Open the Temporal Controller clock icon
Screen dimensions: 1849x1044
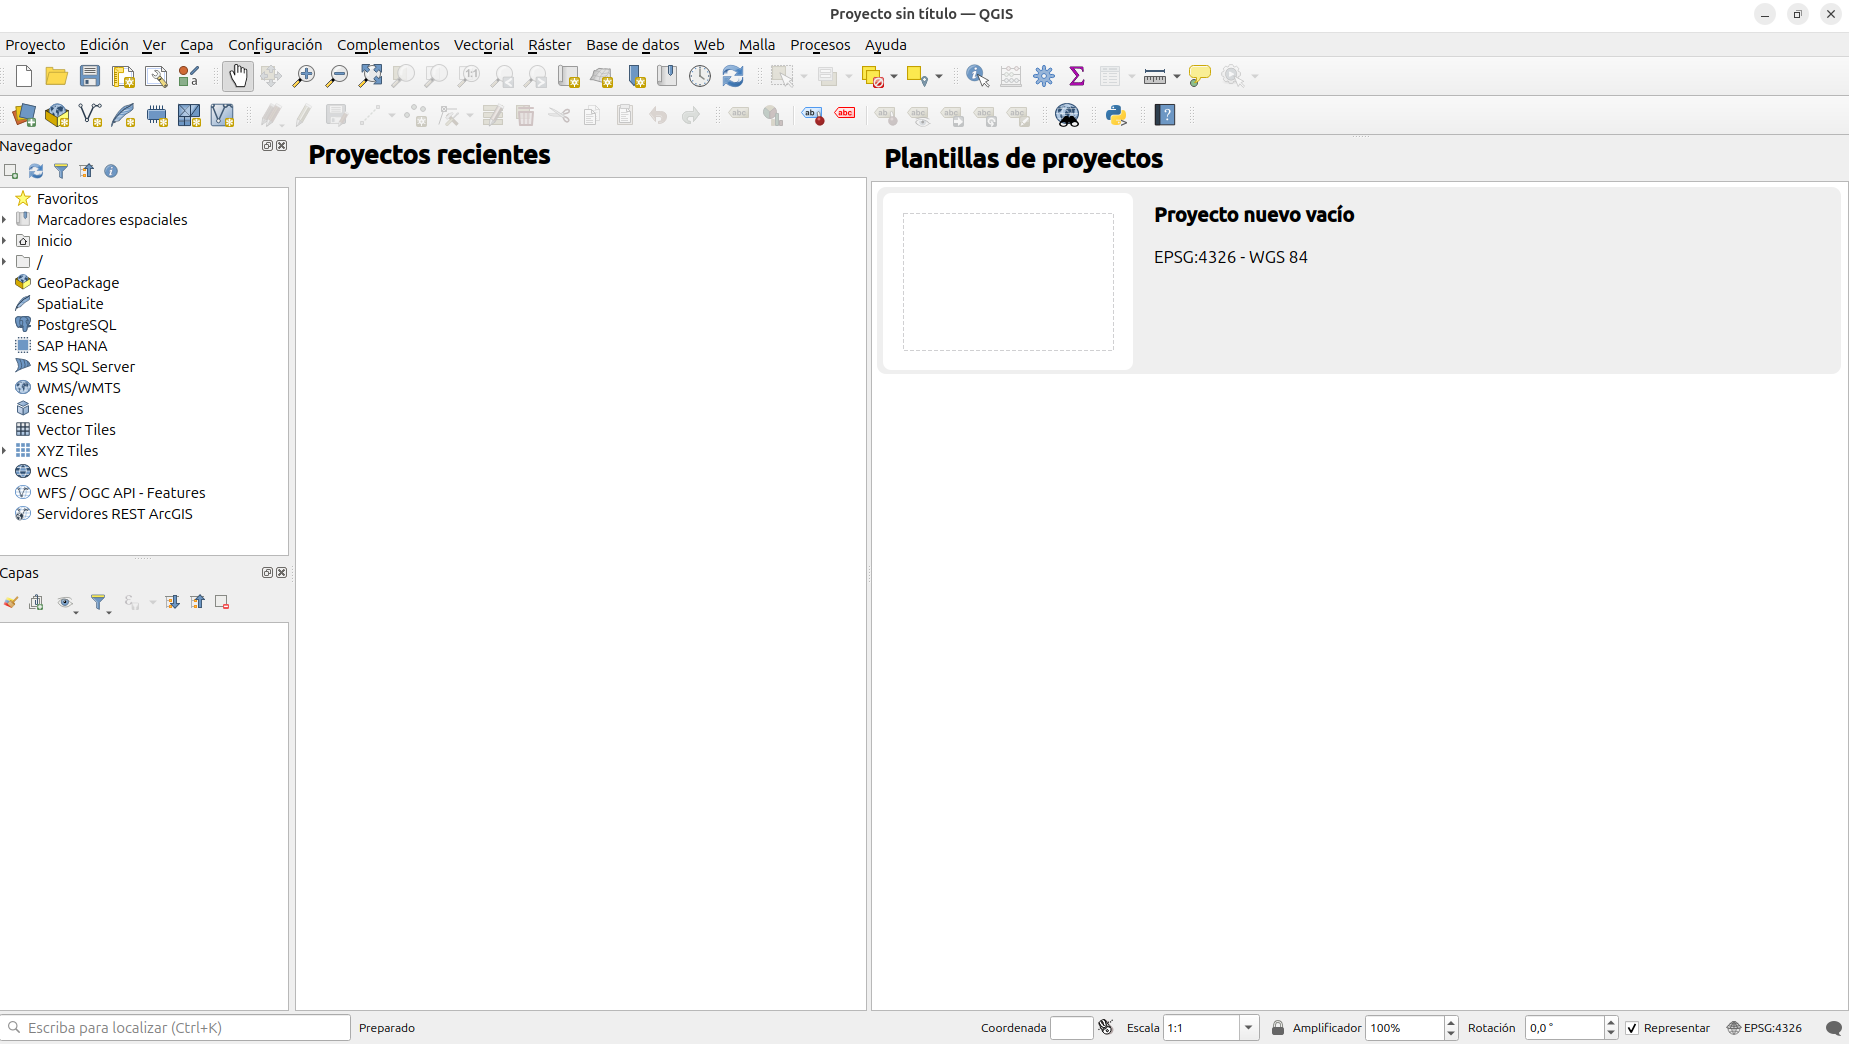coord(700,76)
